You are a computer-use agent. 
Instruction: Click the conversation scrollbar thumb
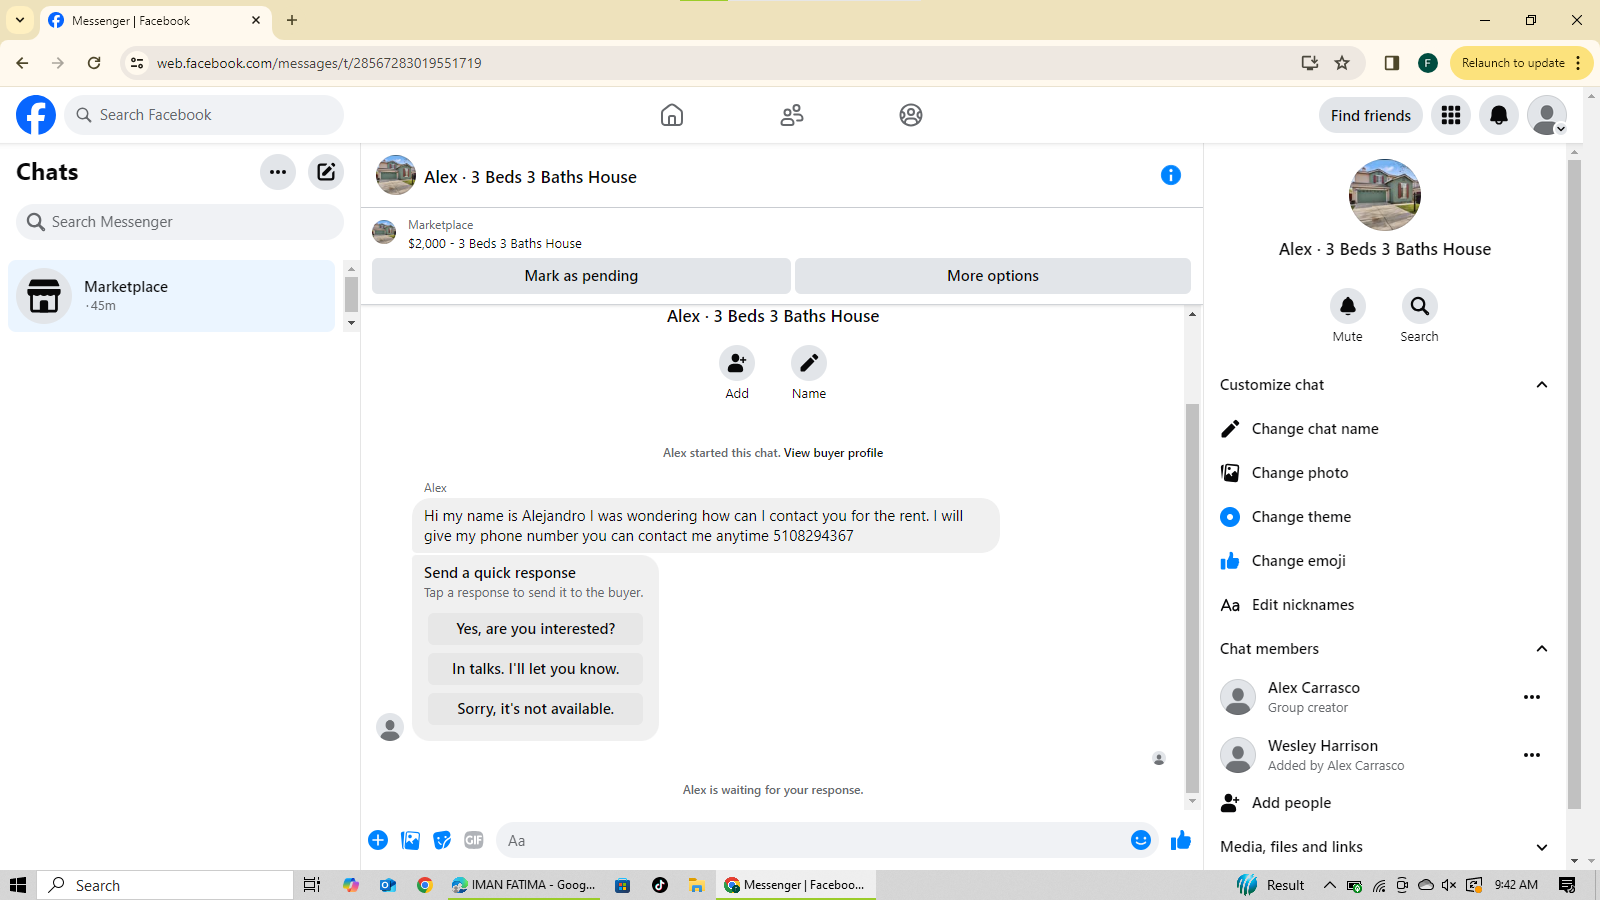[1192, 597]
